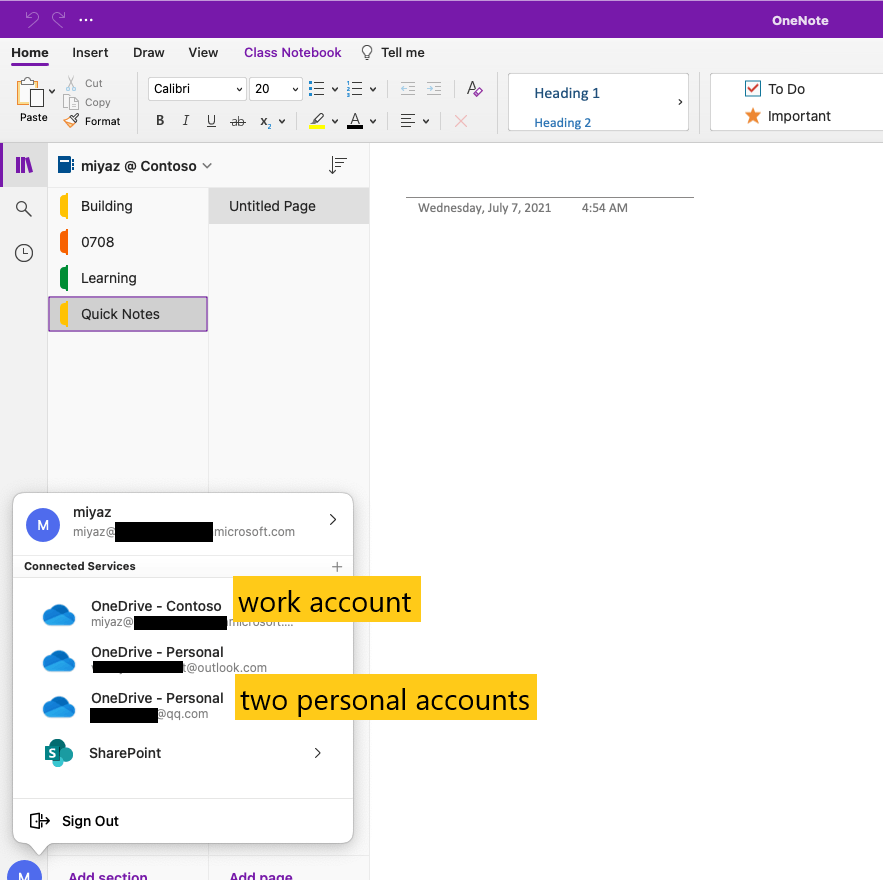
Task: Select the Quick Notes section
Action: pyautogui.click(x=128, y=314)
